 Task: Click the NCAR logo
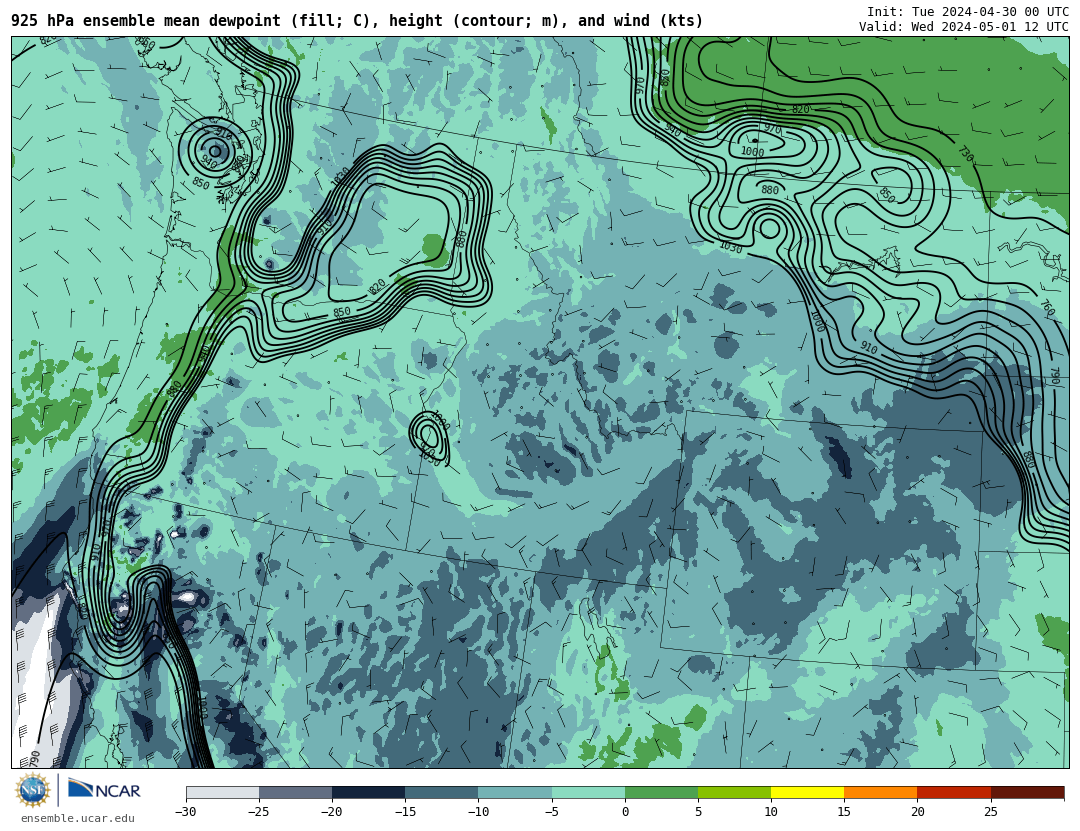(x=105, y=790)
